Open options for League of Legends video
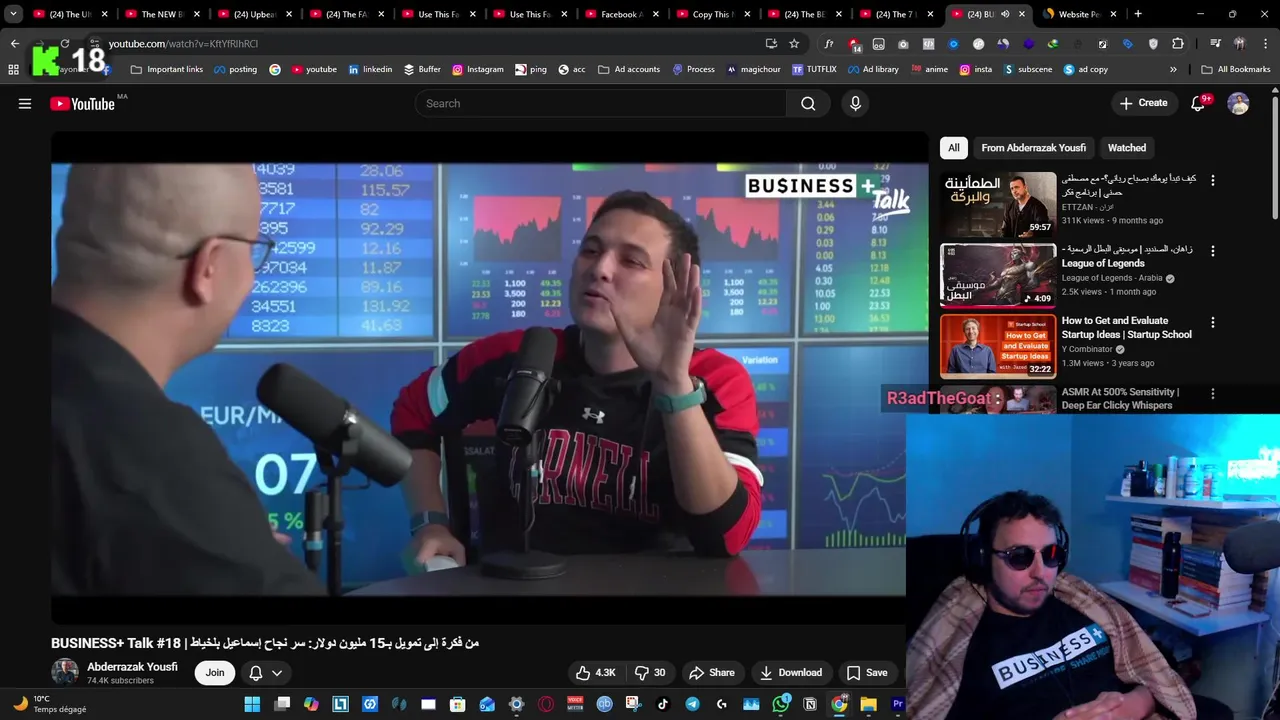 coord(1213,251)
